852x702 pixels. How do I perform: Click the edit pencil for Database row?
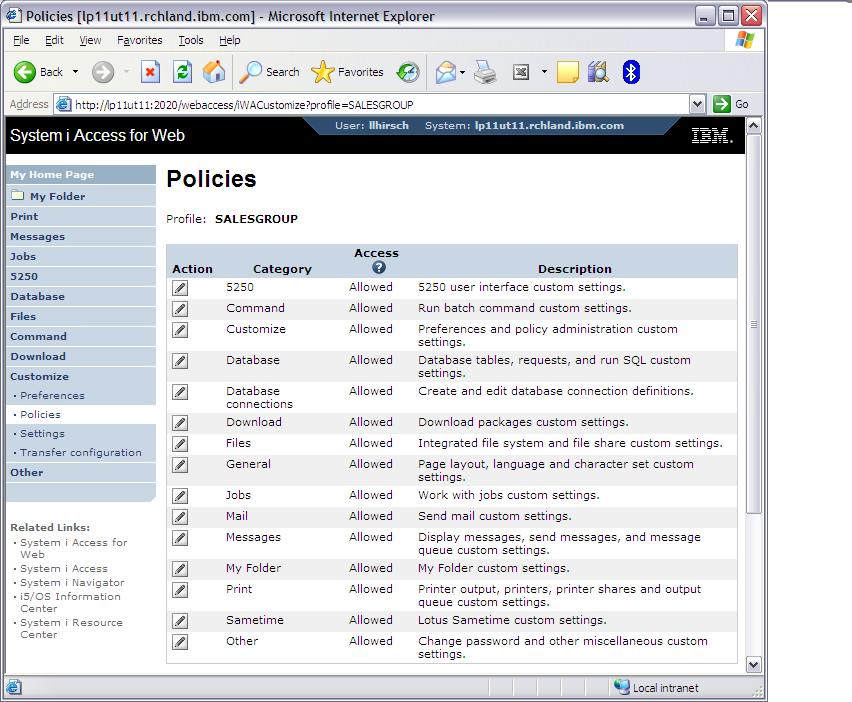click(x=180, y=361)
